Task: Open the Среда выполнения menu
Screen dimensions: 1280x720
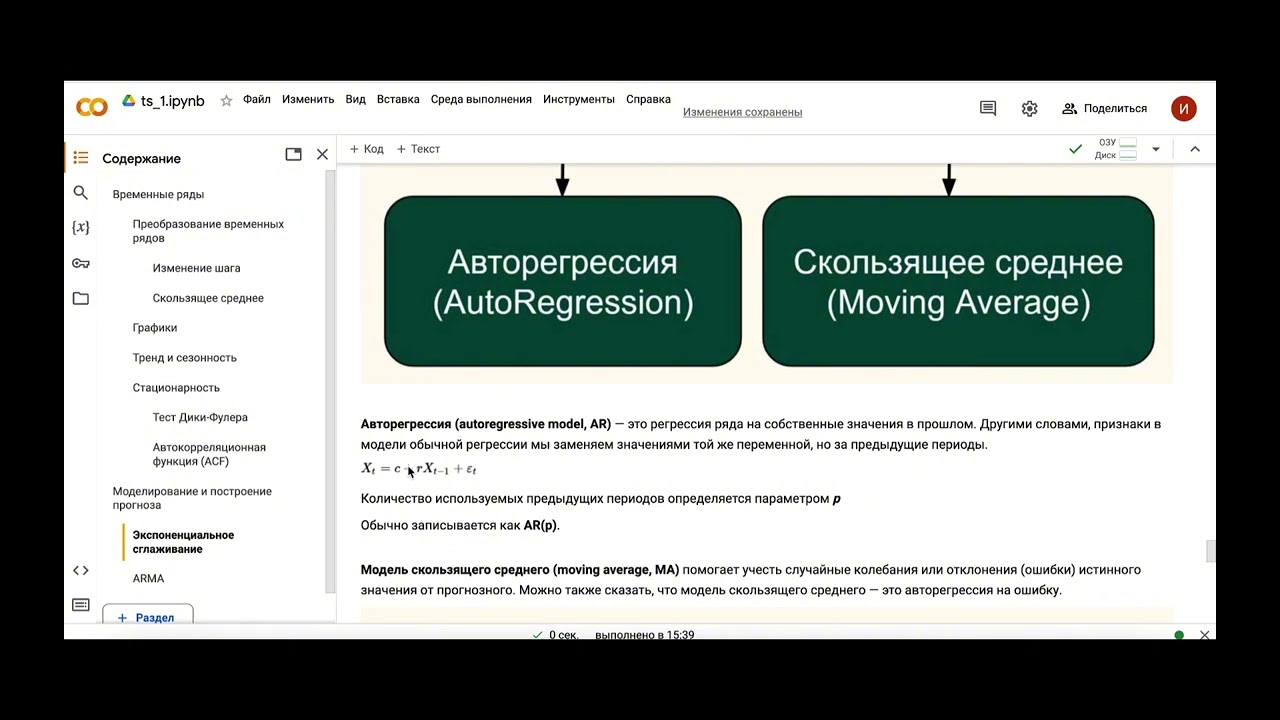Action: point(481,99)
